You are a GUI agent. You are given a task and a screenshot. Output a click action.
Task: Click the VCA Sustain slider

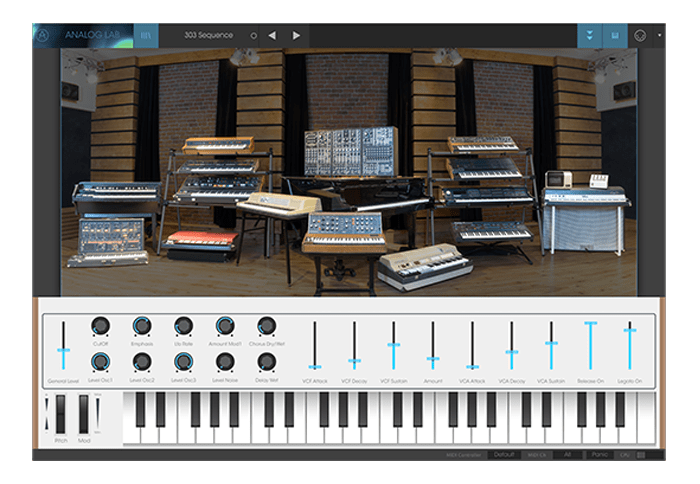551,346
